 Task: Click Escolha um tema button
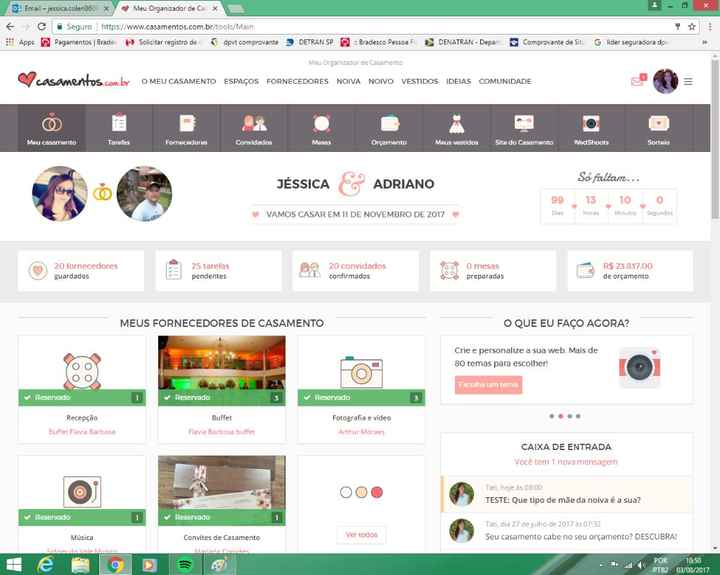point(488,384)
